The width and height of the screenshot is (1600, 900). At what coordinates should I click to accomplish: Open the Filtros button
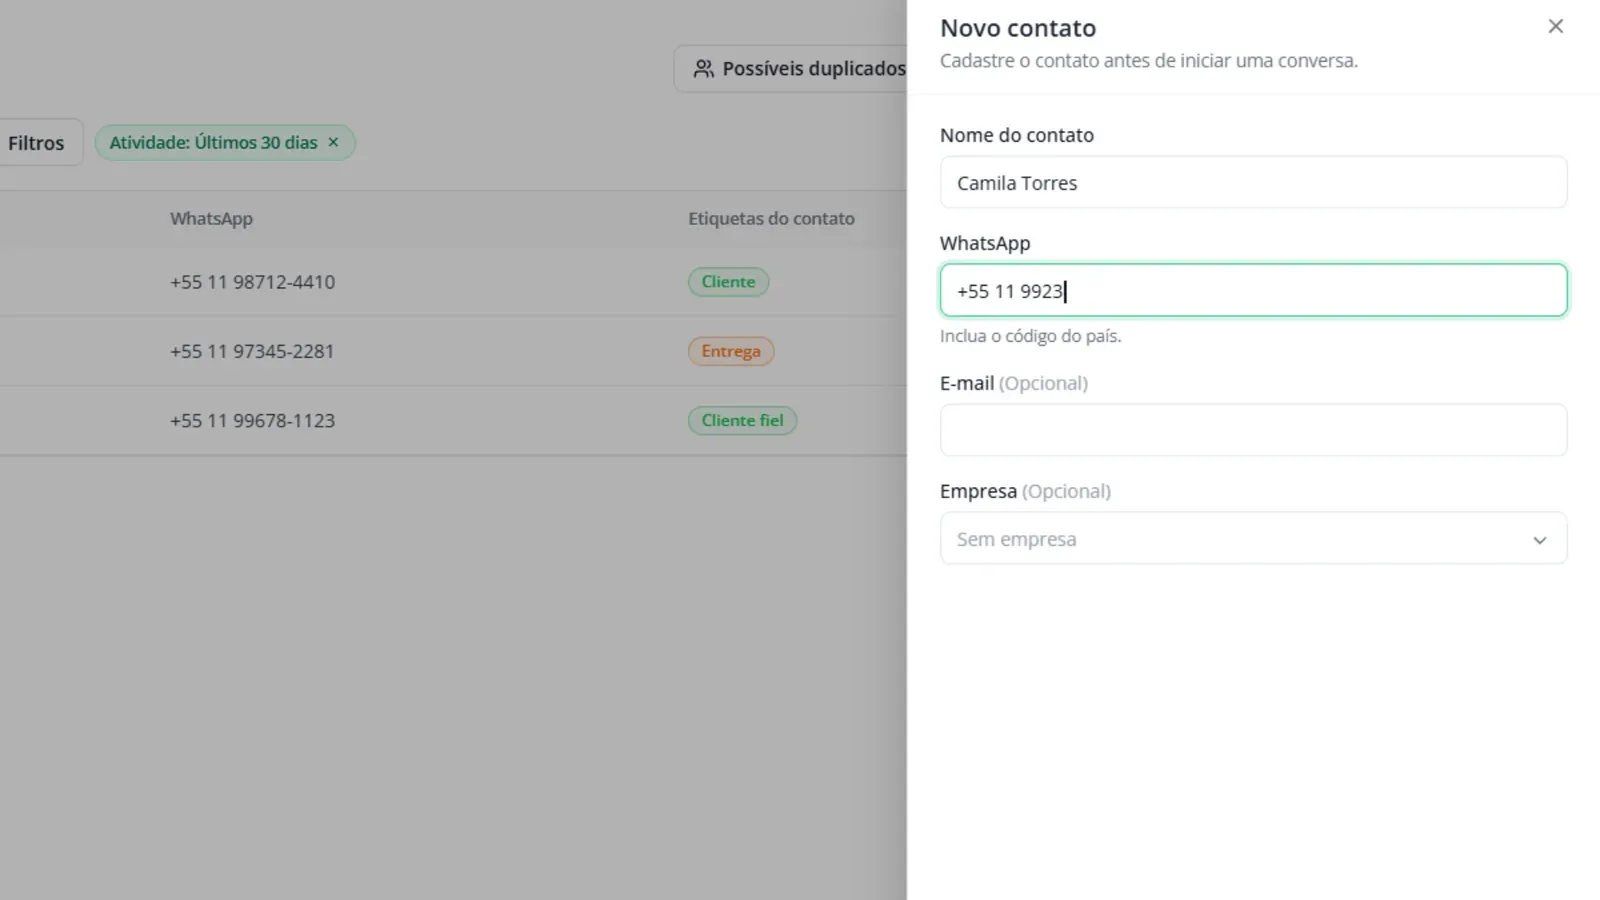point(37,143)
